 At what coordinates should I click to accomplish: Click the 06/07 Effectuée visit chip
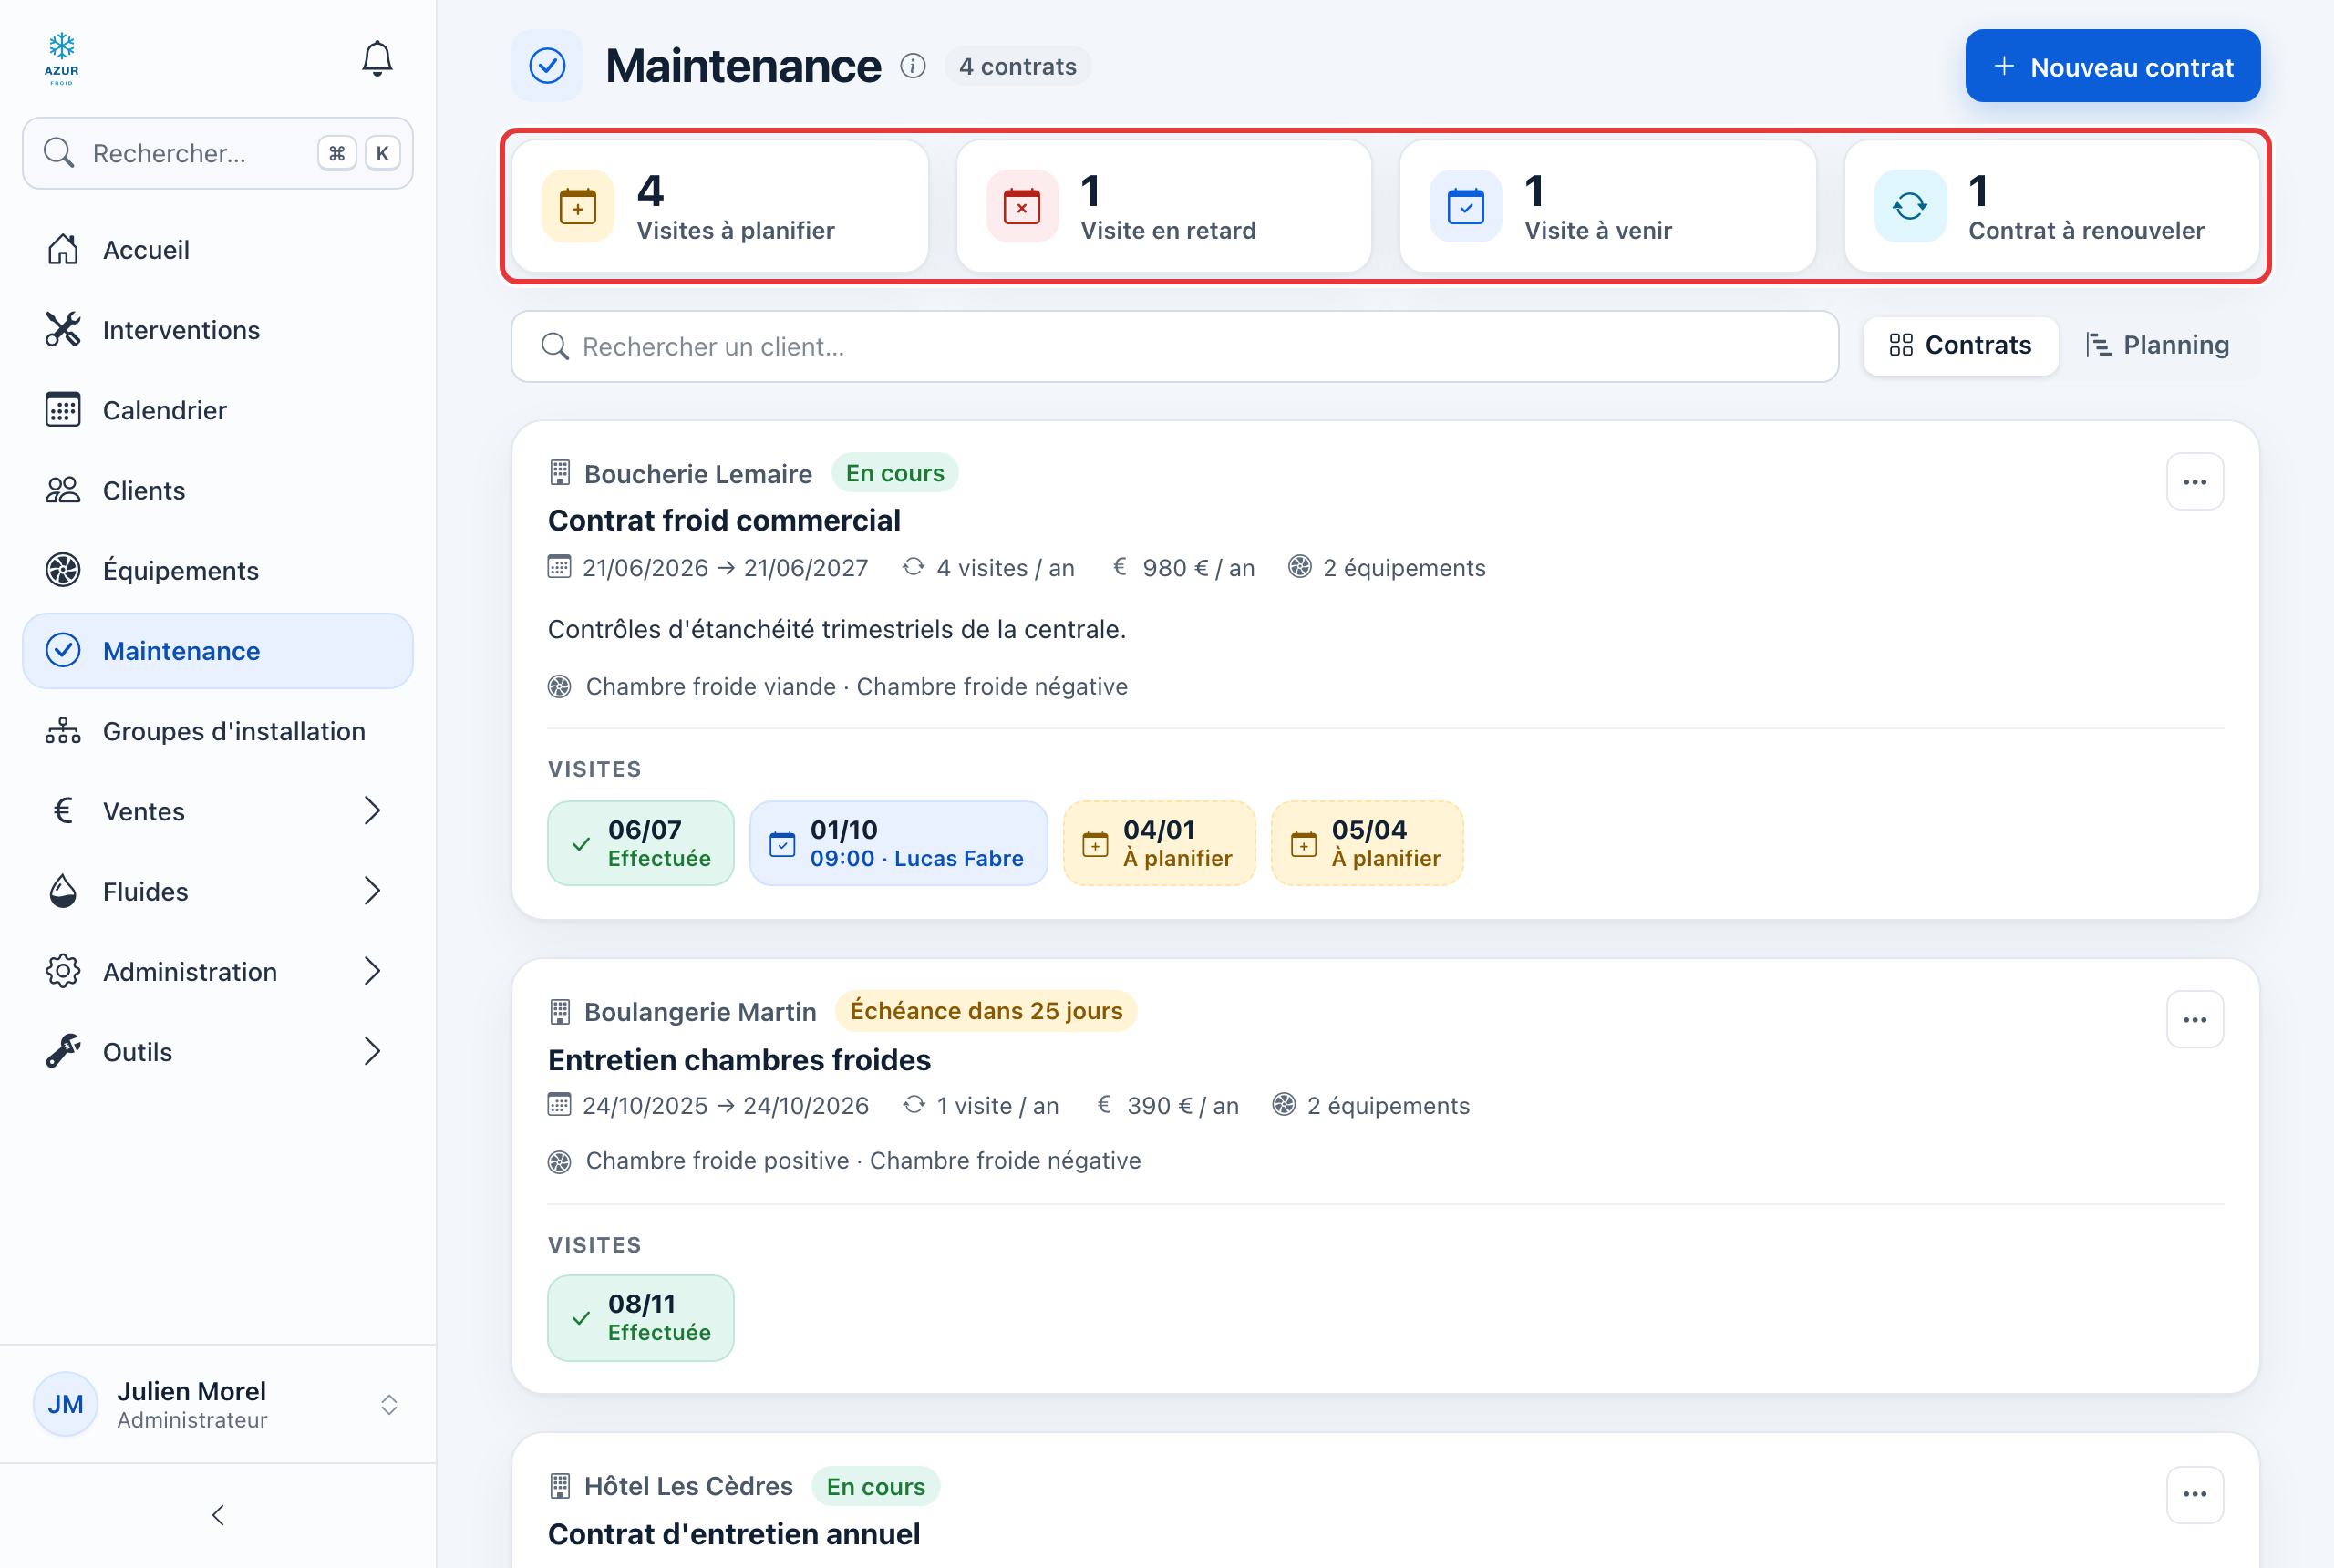click(641, 843)
